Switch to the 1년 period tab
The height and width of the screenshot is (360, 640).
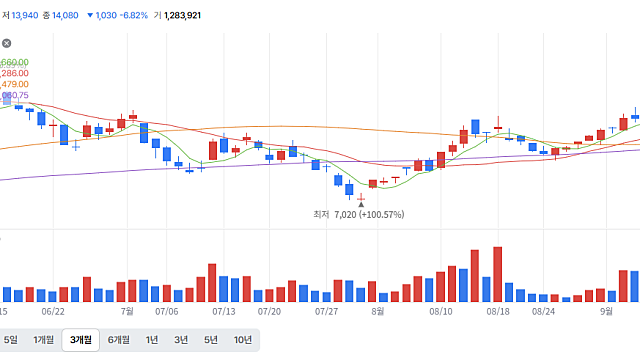pyautogui.click(x=152, y=340)
